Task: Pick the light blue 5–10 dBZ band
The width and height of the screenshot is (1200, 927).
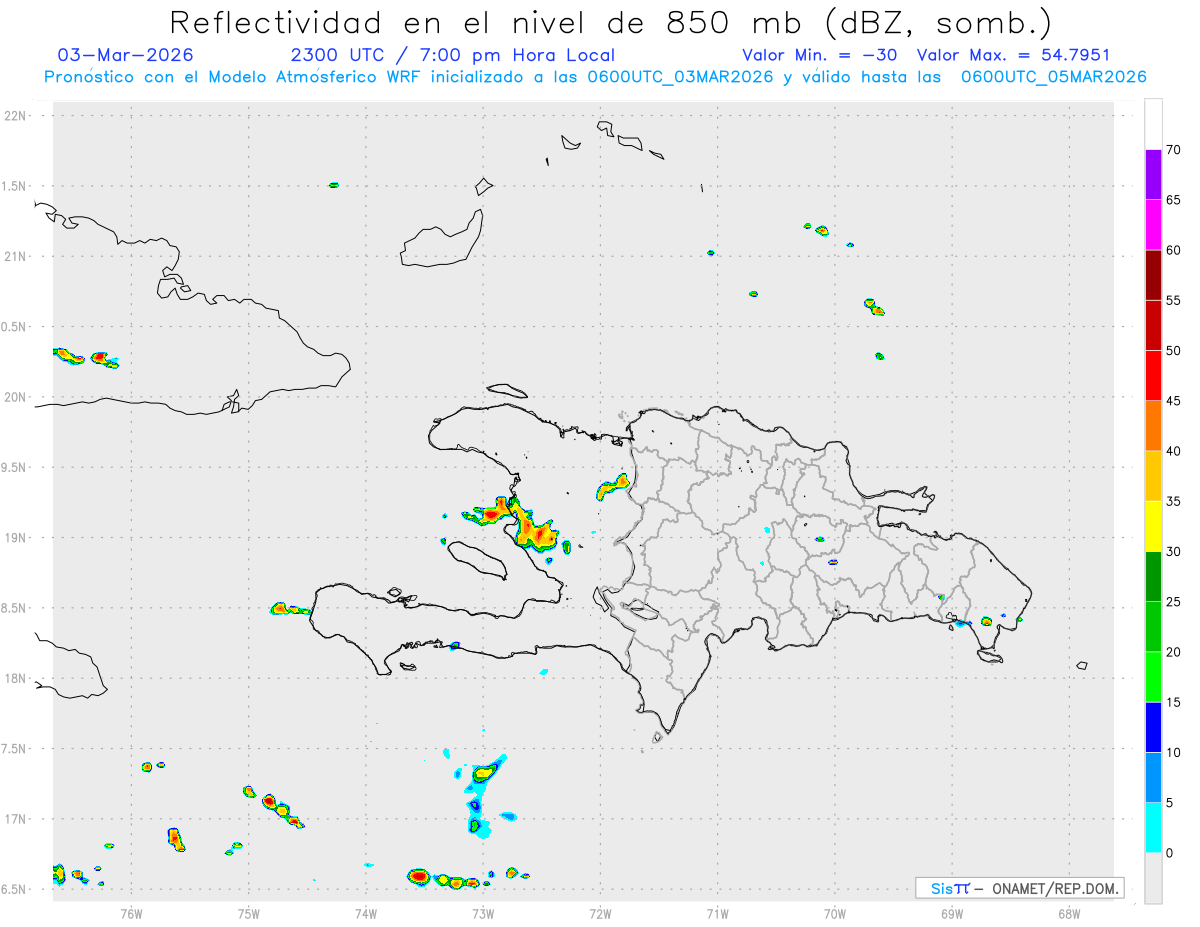Action: pyautogui.click(x=1153, y=777)
